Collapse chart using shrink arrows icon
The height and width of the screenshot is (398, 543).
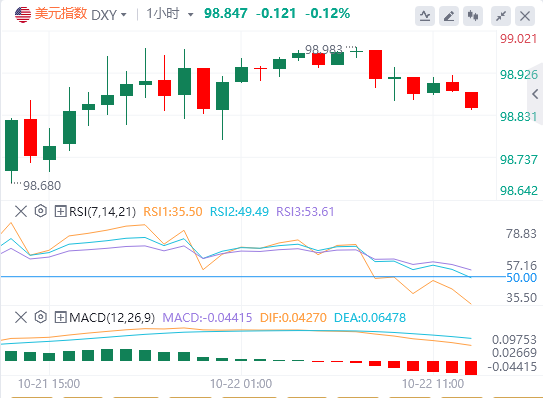click(x=501, y=16)
